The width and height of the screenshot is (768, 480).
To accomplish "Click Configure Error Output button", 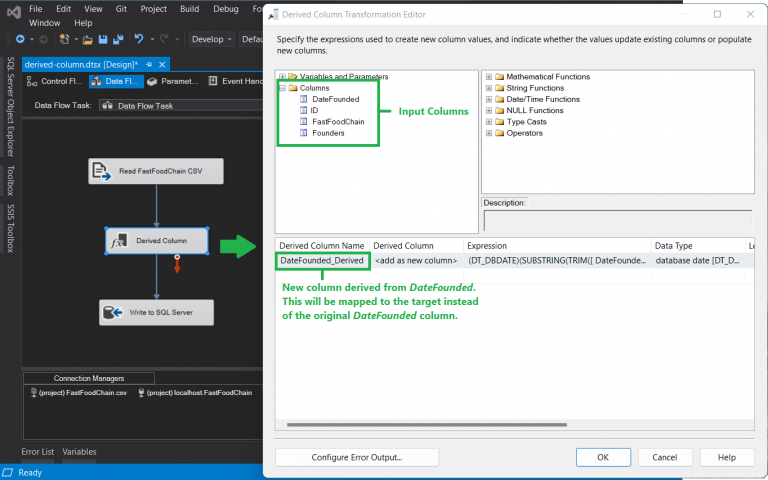I will click(x=357, y=457).
